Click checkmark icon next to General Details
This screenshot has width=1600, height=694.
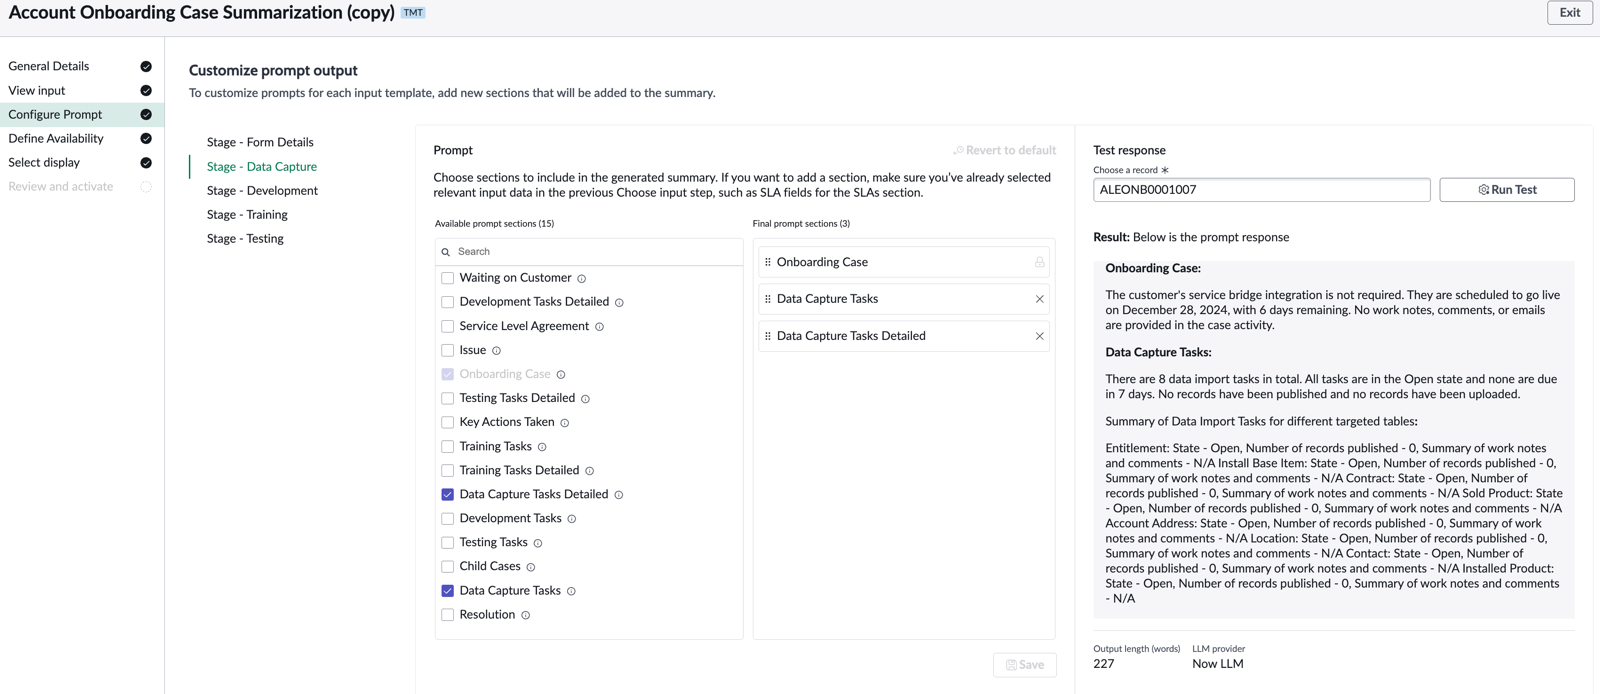(x=146, y=67)
